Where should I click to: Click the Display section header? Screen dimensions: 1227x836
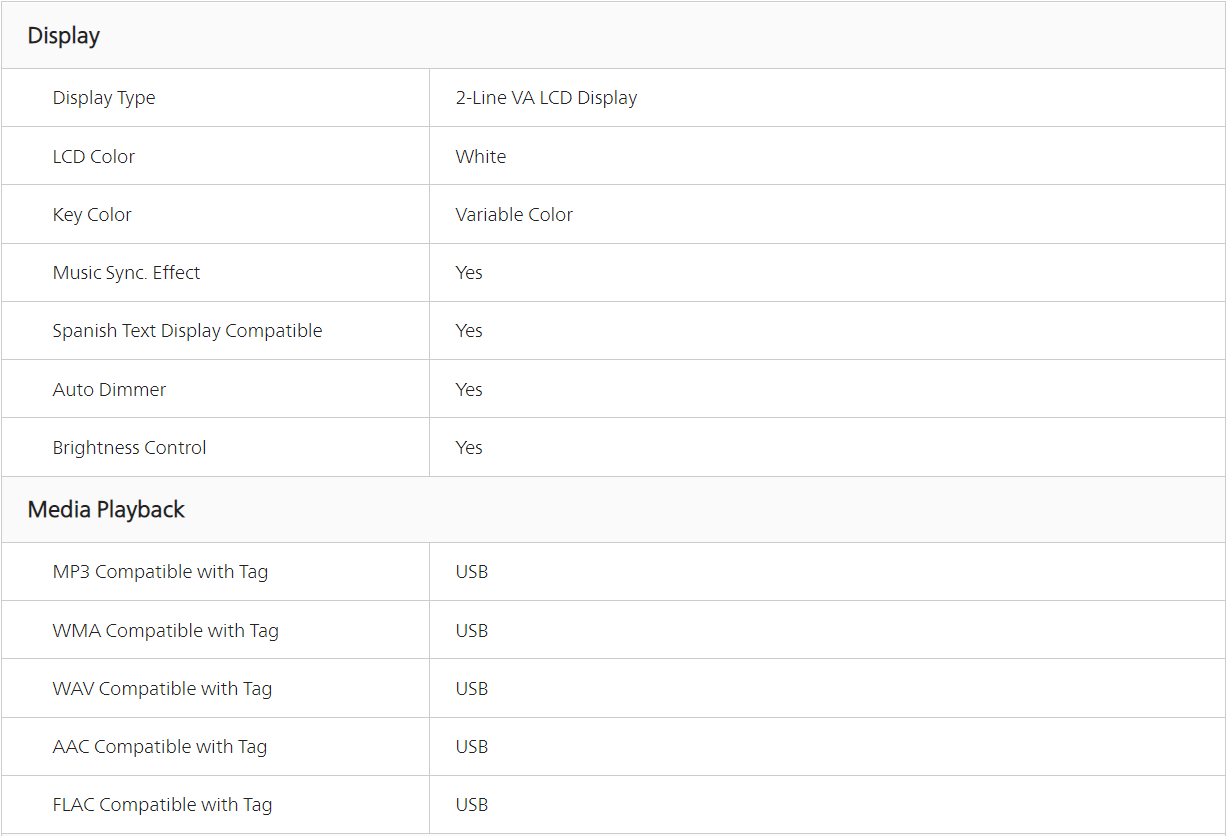click(x=64, y=36)
